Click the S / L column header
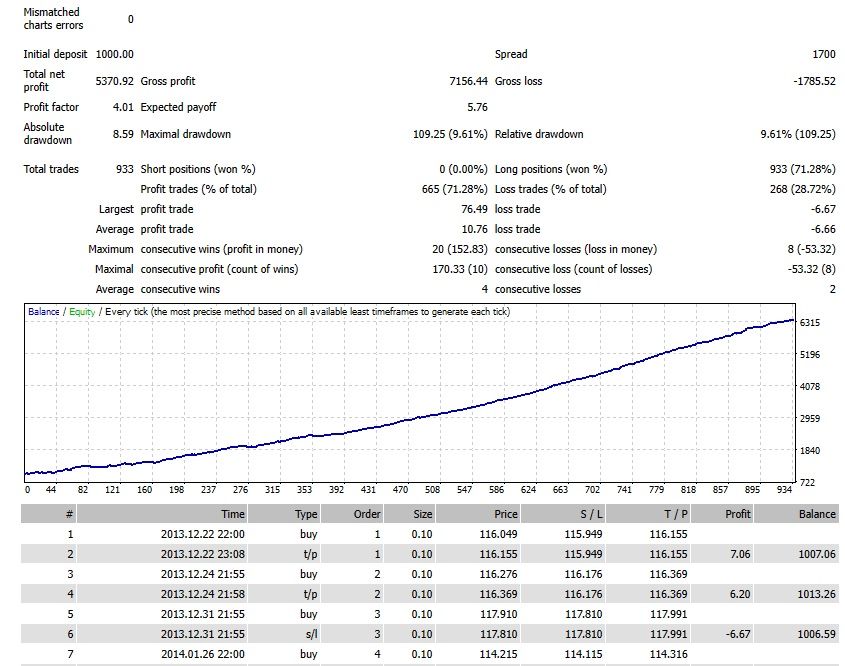The image size is (845, 666). click(x=563, y=514)
